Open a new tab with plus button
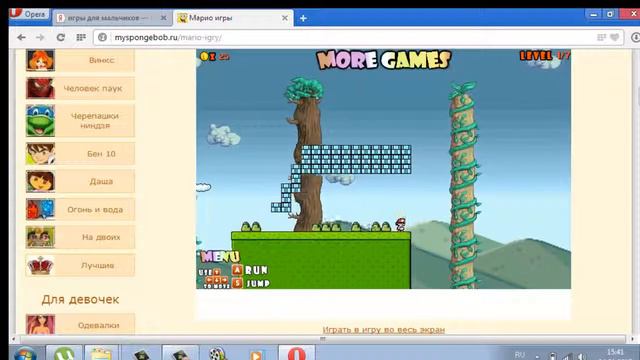This screenshot has height=360, width=640. tap(303, 18)
